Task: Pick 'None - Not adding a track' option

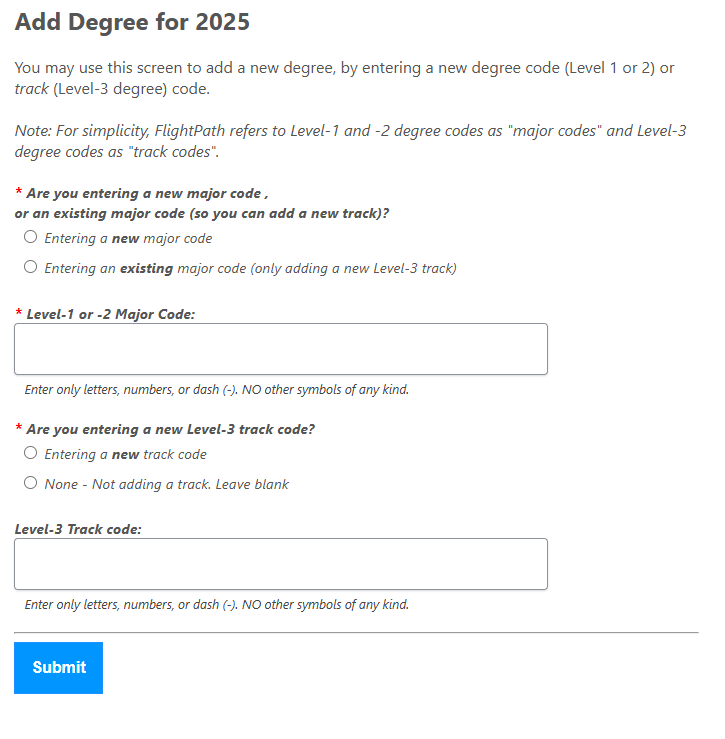Action: 30,483
